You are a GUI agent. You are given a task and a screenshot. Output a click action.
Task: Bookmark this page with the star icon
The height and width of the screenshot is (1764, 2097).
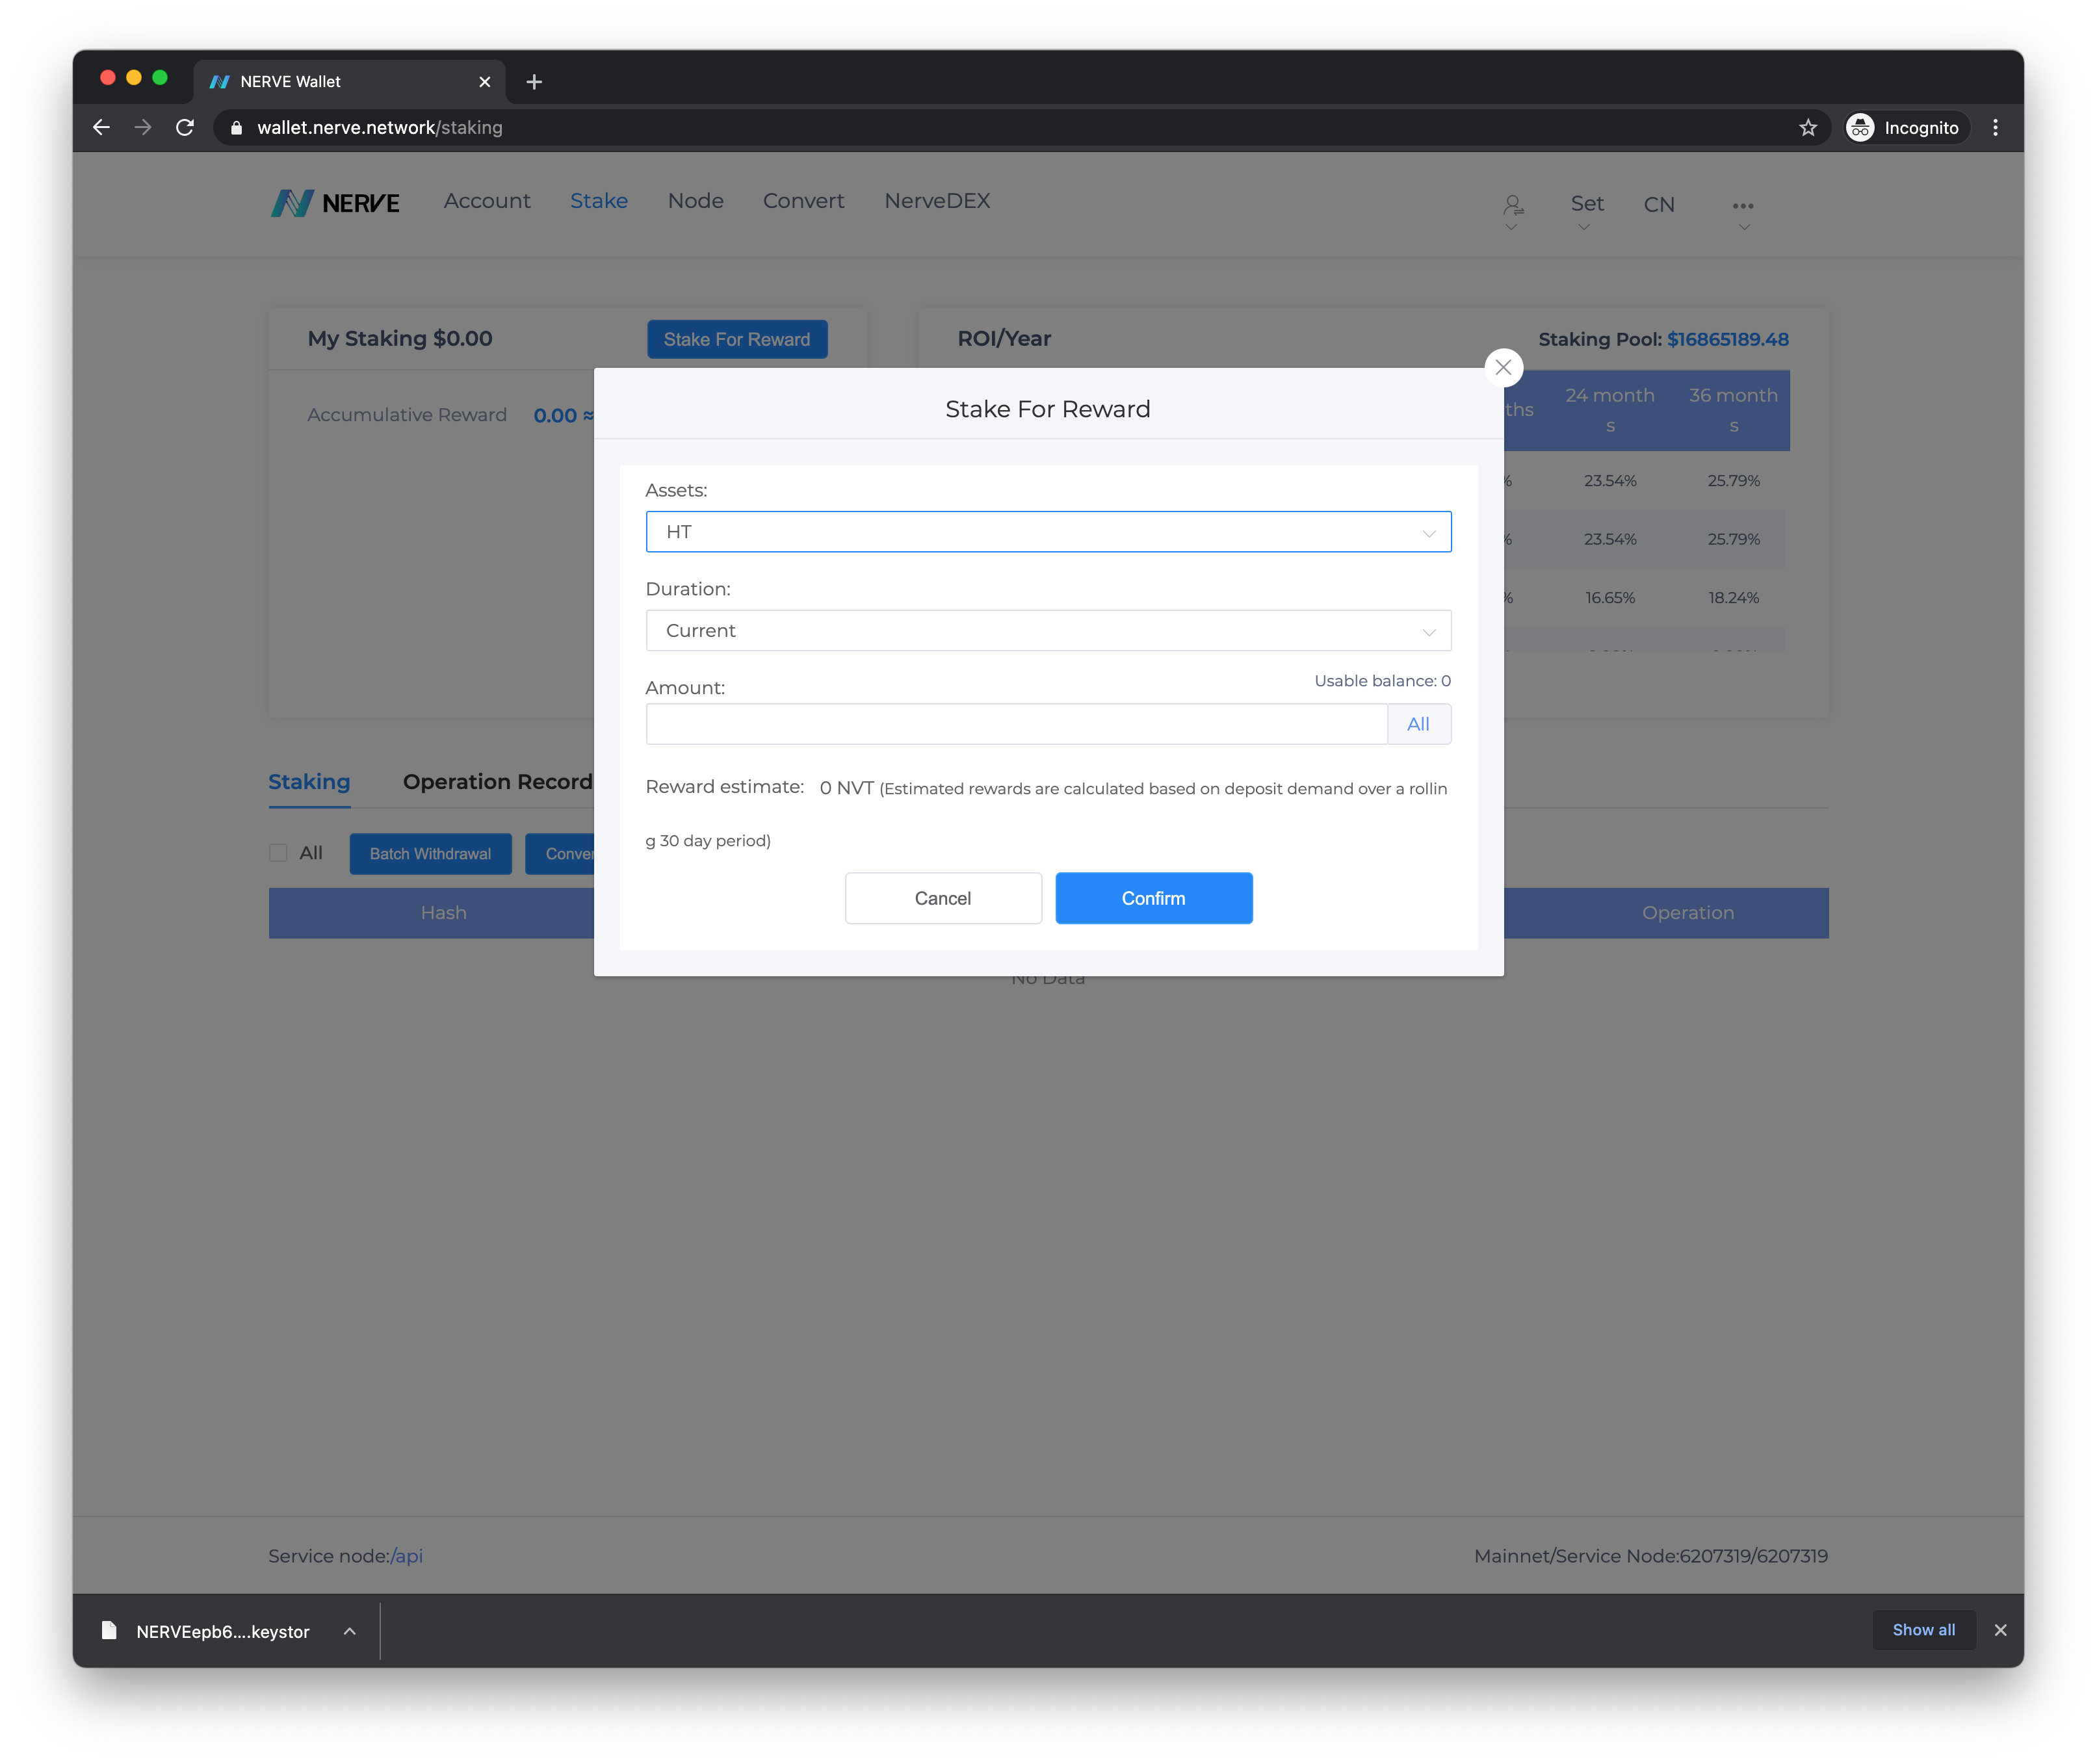point(1808,127)
